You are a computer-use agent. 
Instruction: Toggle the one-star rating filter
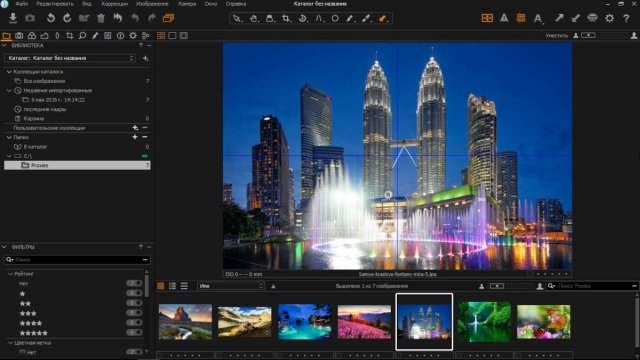[134, 293]
